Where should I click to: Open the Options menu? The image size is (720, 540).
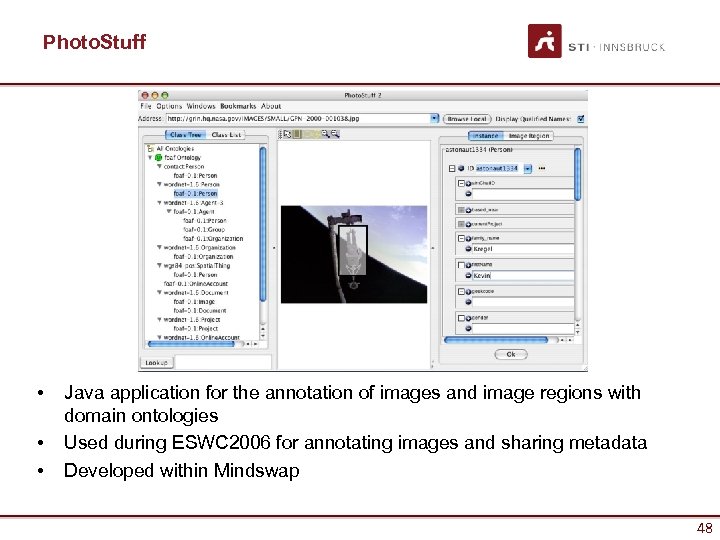coord(169,106)
